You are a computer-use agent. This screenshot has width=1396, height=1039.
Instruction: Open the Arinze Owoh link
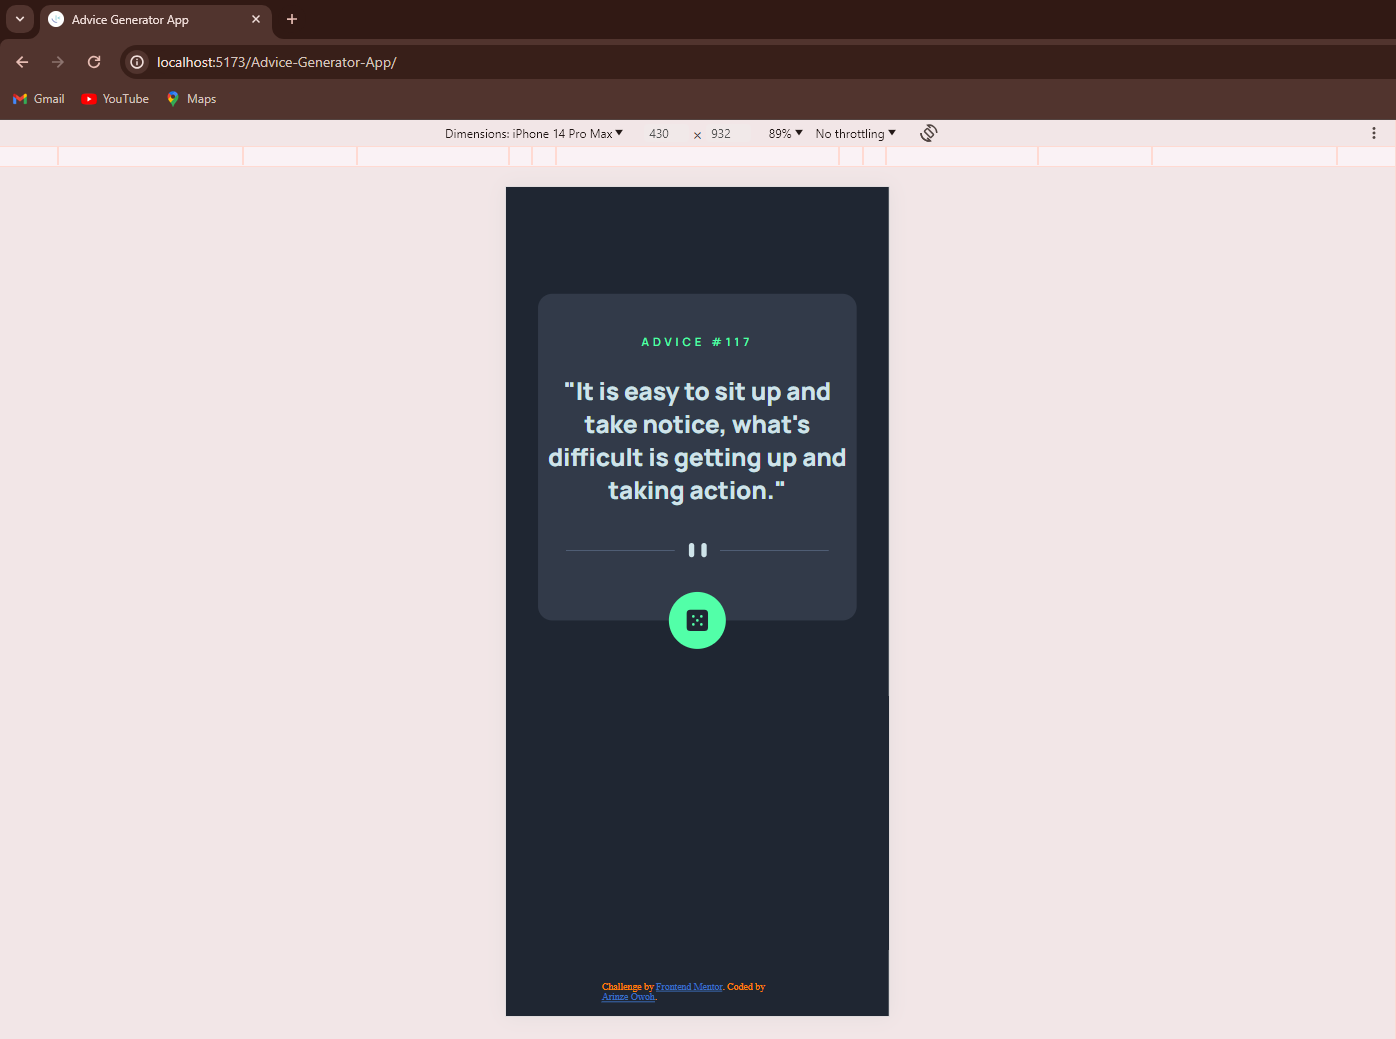tap(629, 997)
